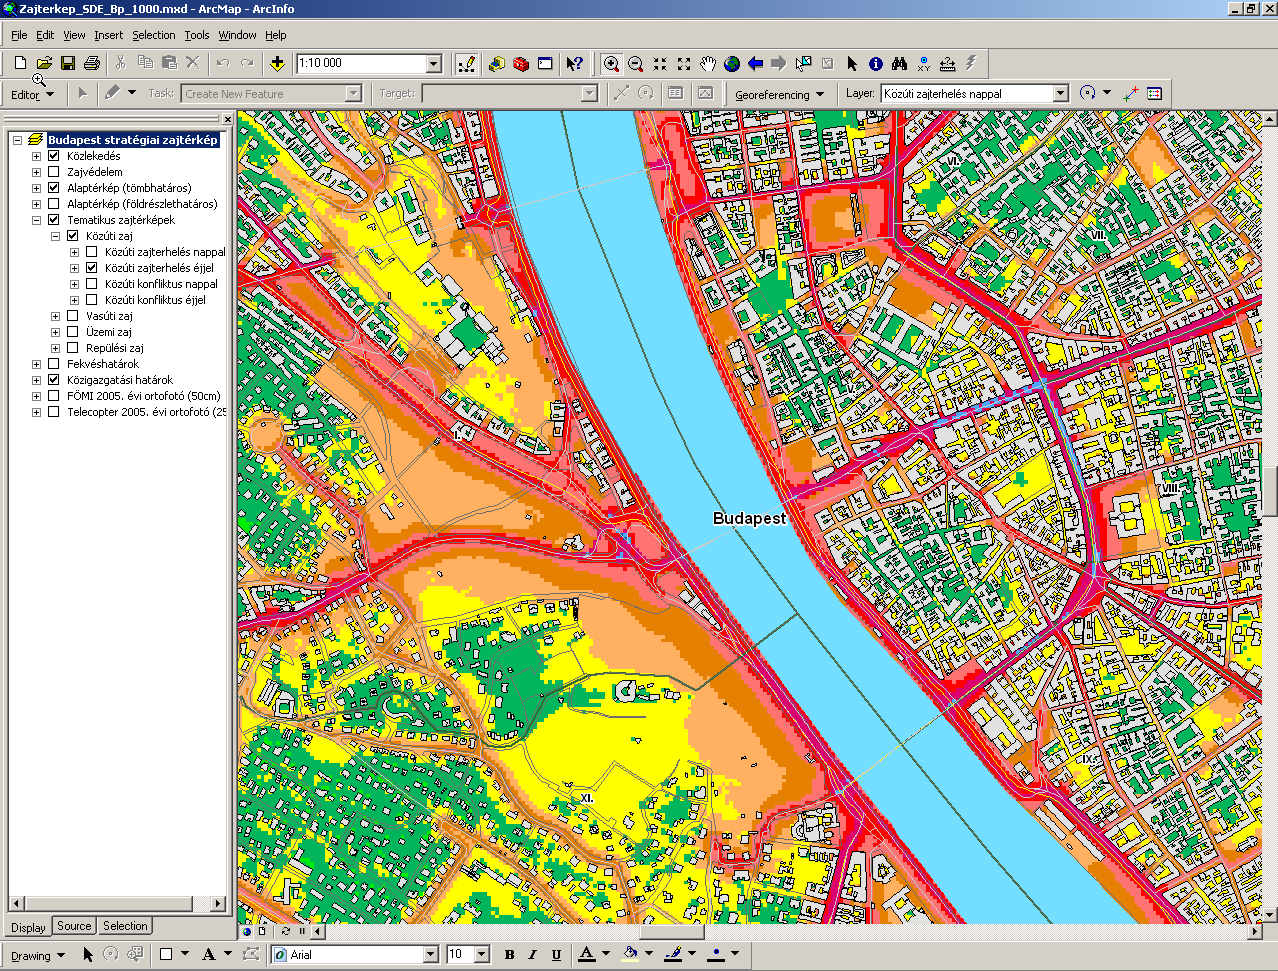This screenshot has width=1278, height=971.
Task: Zoom to Full Extent globe icon
Action: (732, 64)
